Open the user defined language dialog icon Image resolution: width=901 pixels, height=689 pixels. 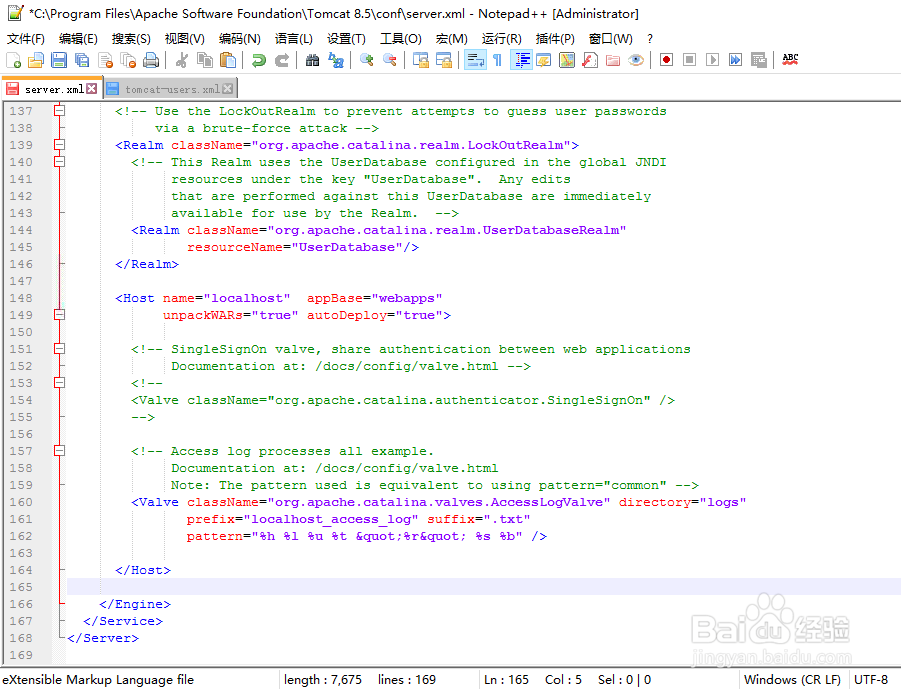[x=544, y=60]
